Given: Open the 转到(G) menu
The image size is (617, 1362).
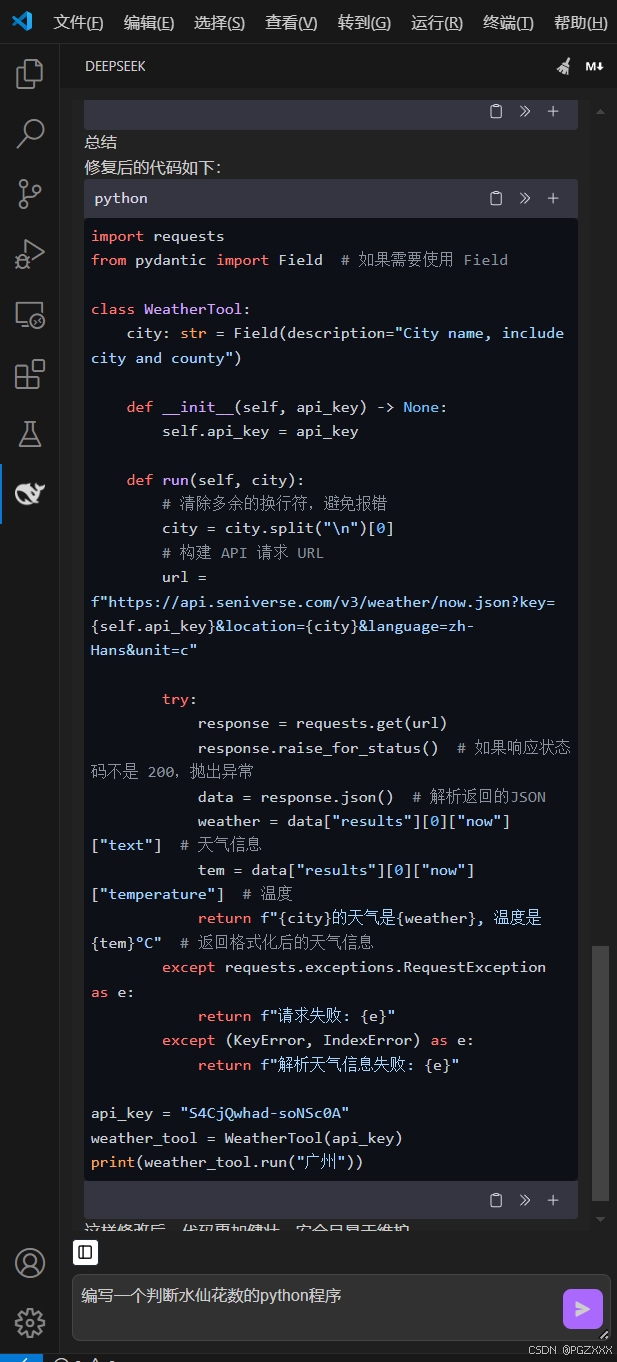Looking at the screenshot, I should pyautogui.click(x=365, y=23).
